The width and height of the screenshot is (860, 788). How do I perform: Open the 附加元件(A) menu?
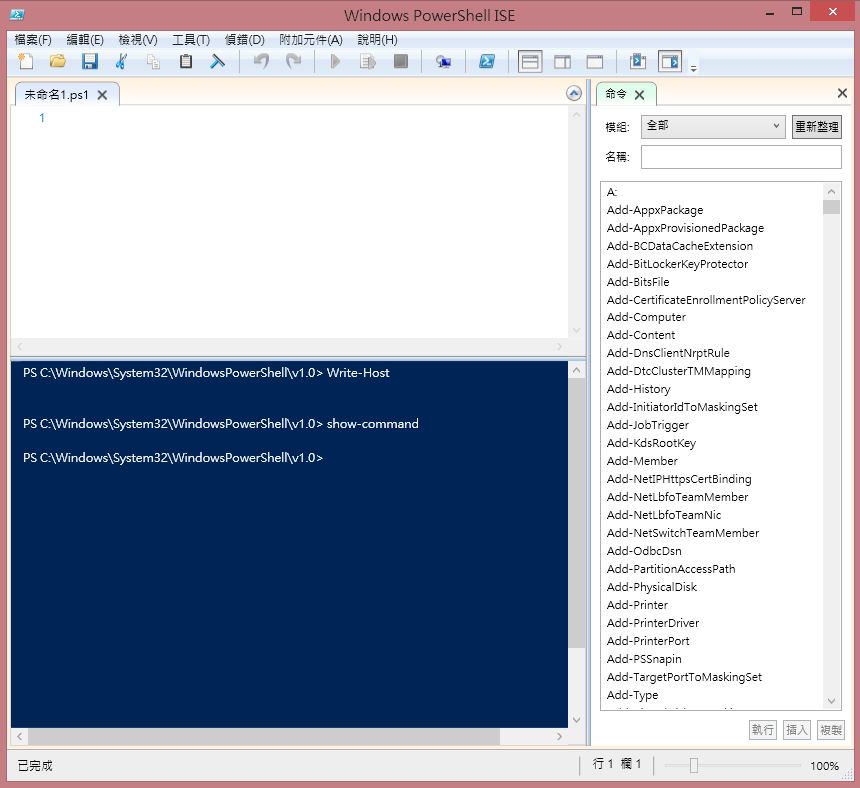tap(311, 39)
